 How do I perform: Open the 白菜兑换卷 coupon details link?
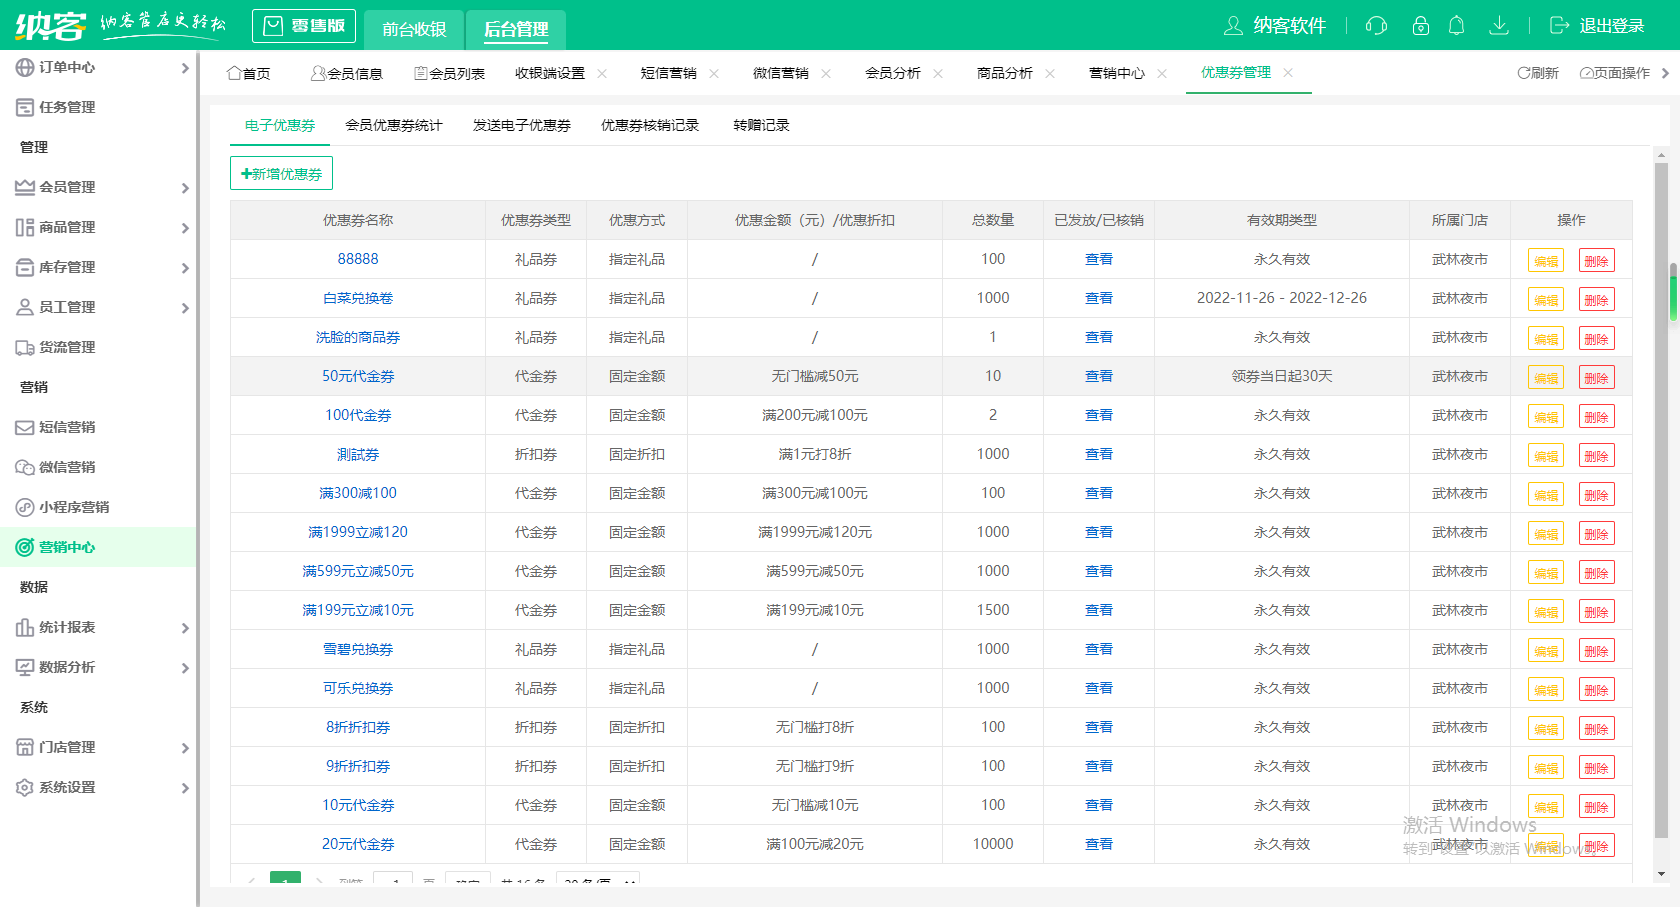358,297
